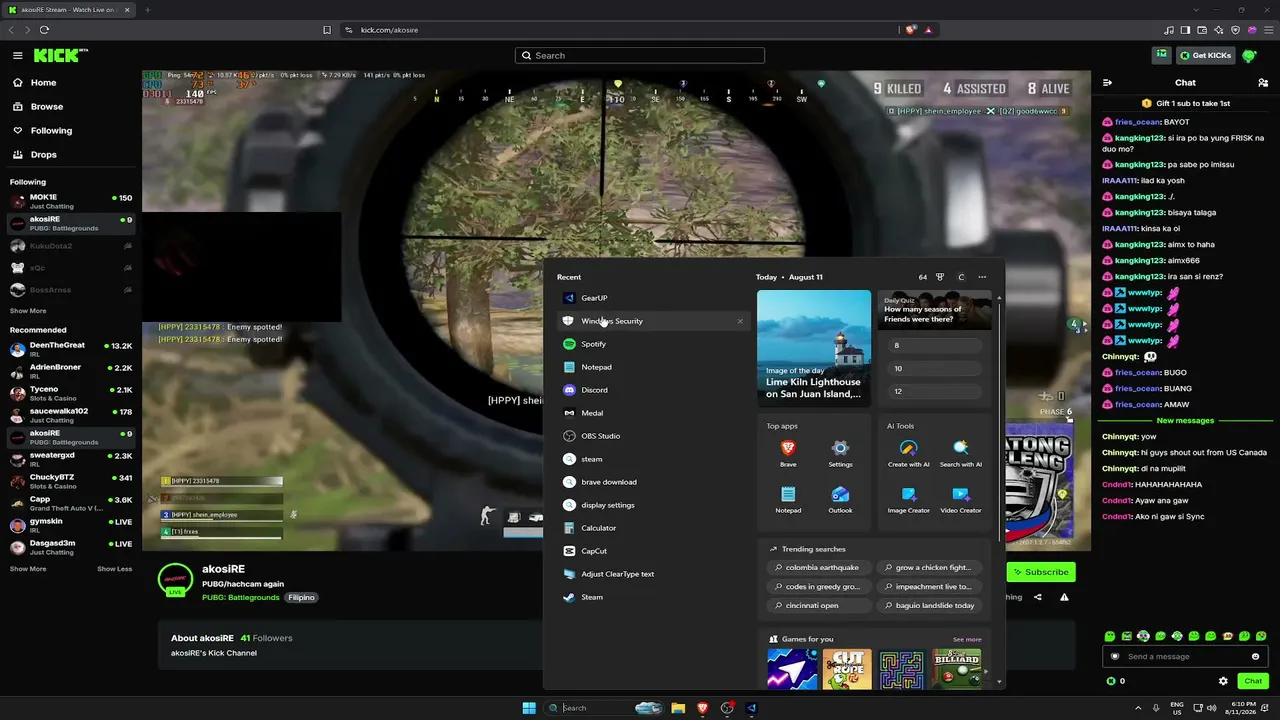Collapse the list with Show Less under Recommended

click(114, 569)
